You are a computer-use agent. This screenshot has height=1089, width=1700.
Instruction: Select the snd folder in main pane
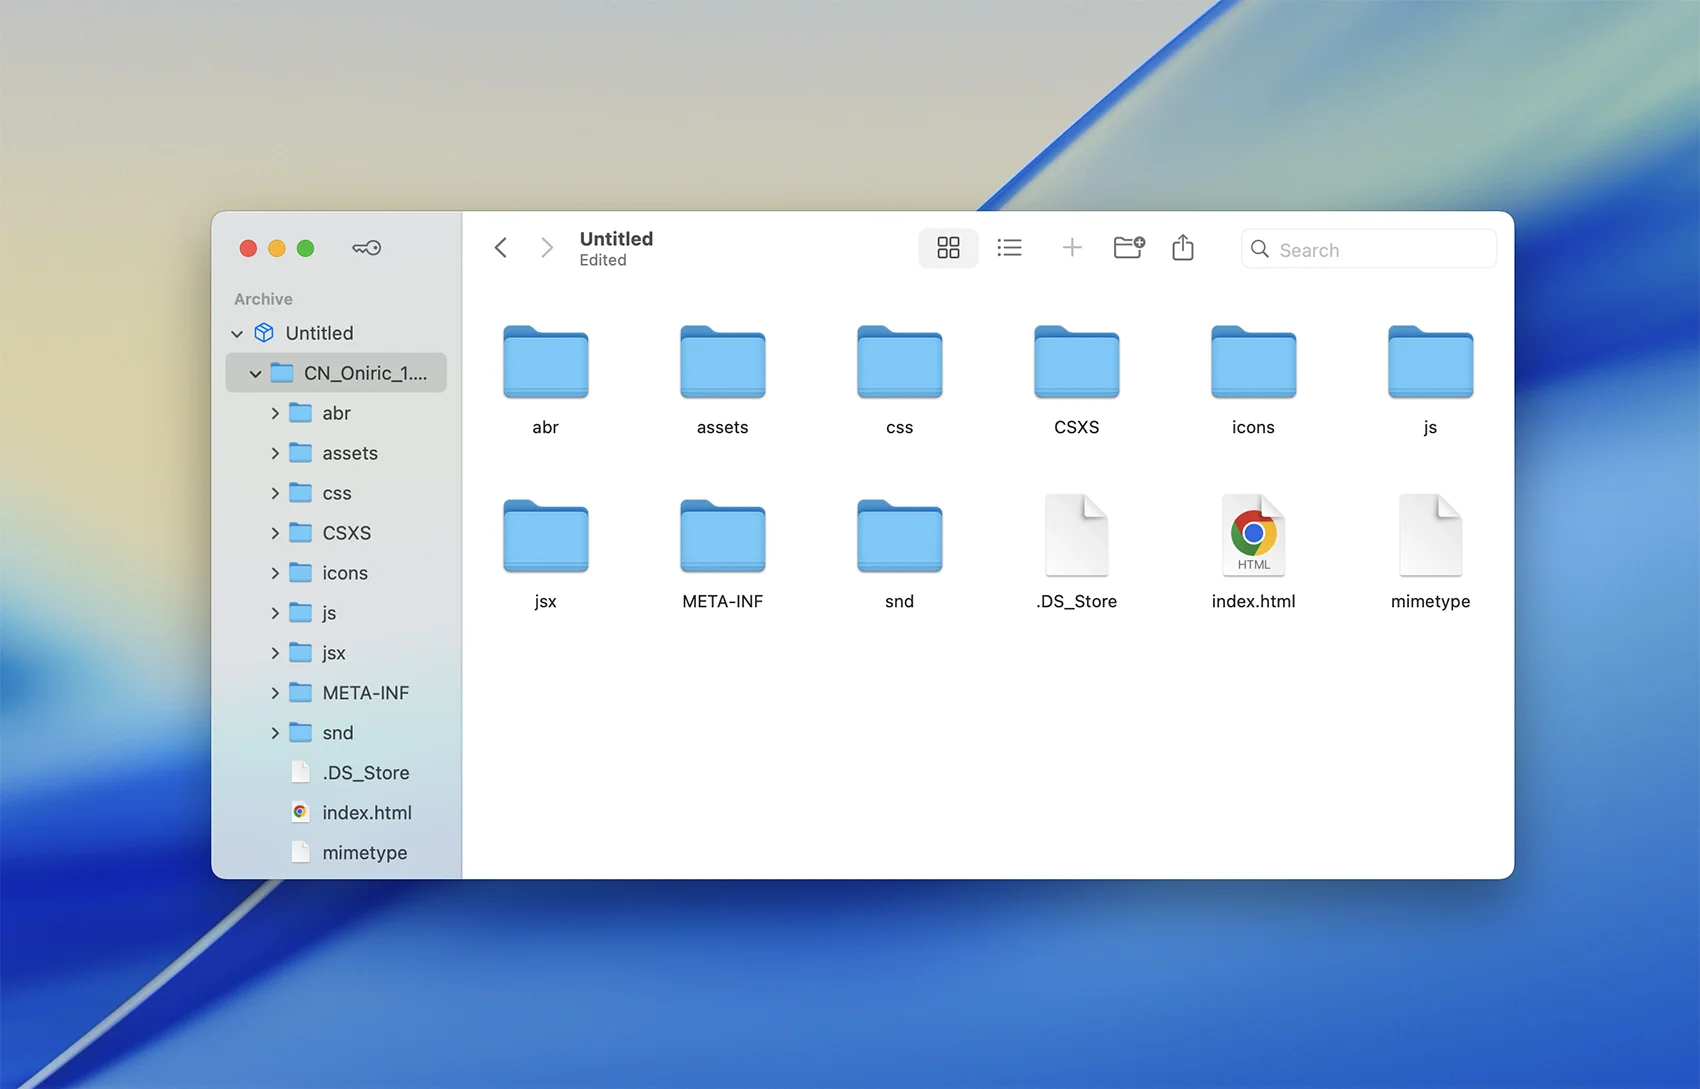899,537
